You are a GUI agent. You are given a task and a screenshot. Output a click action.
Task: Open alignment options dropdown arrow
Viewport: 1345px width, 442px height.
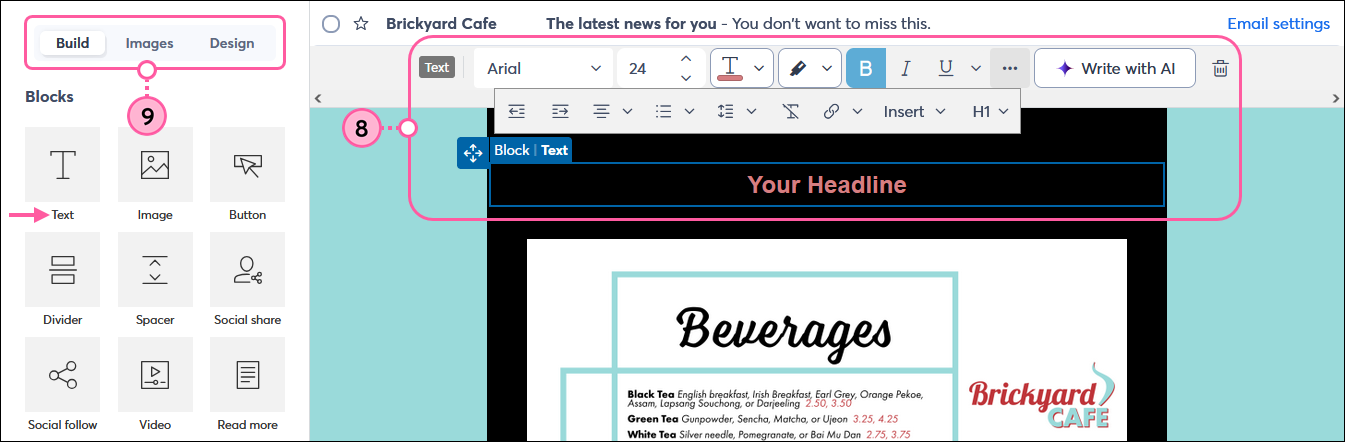pos(628,111)
